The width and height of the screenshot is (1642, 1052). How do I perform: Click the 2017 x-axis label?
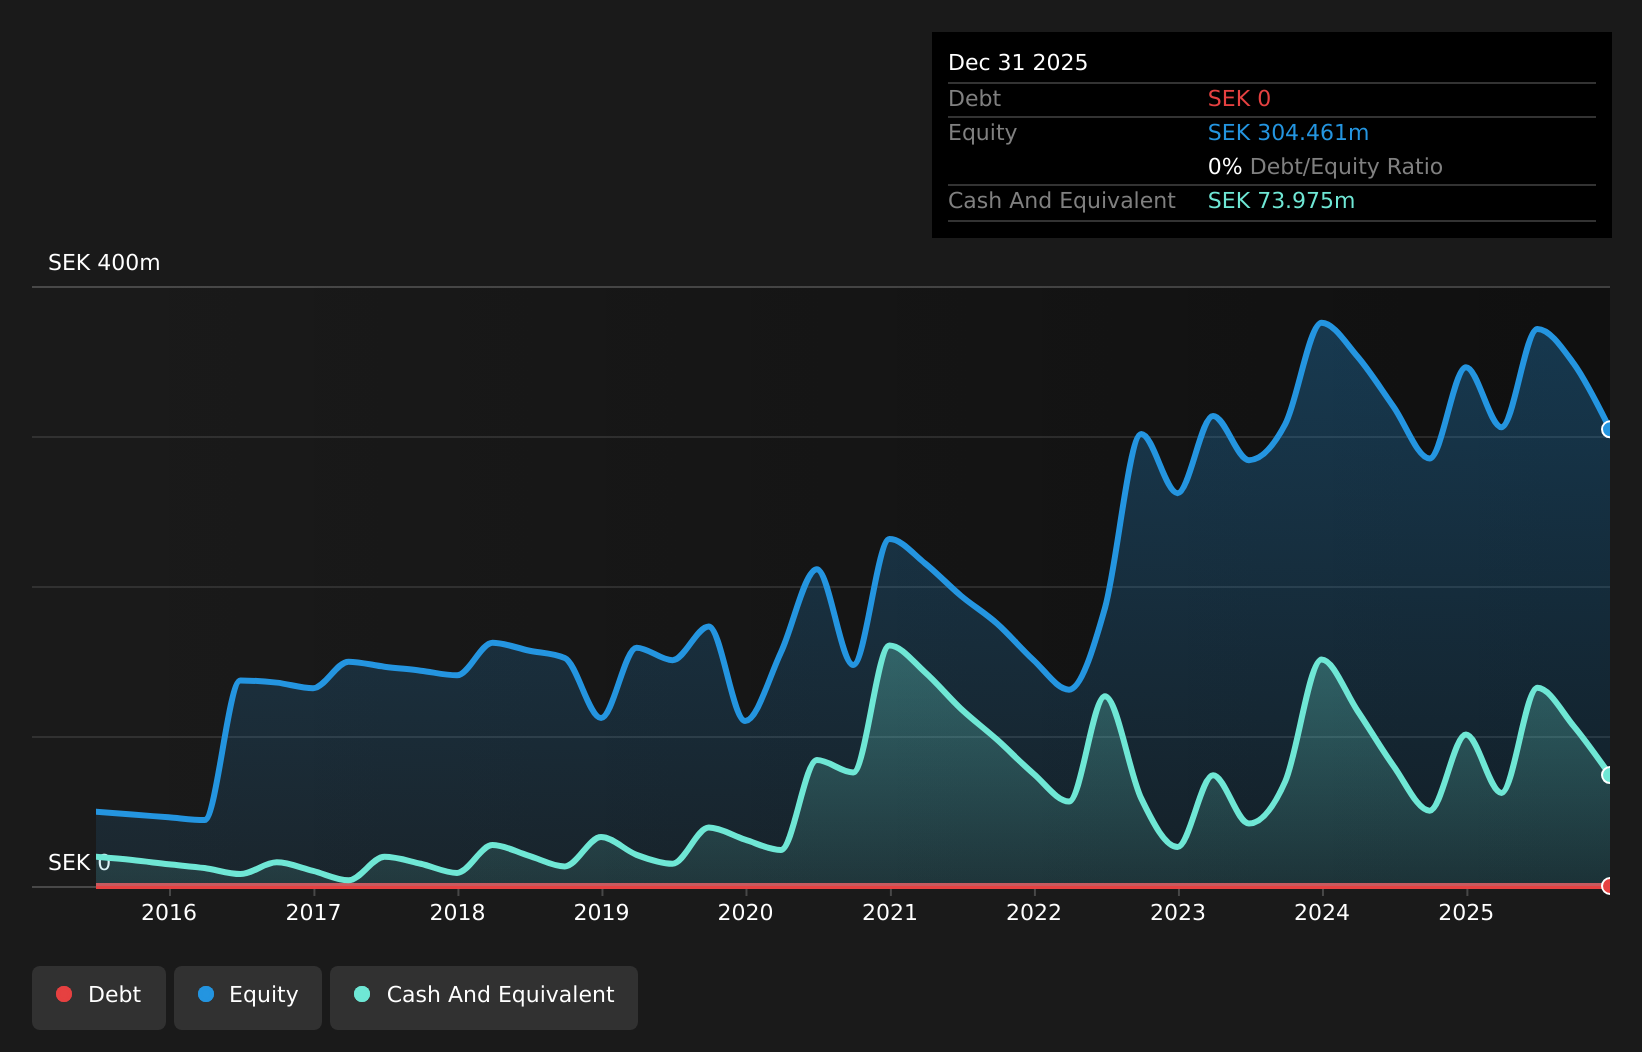point(313,912)
